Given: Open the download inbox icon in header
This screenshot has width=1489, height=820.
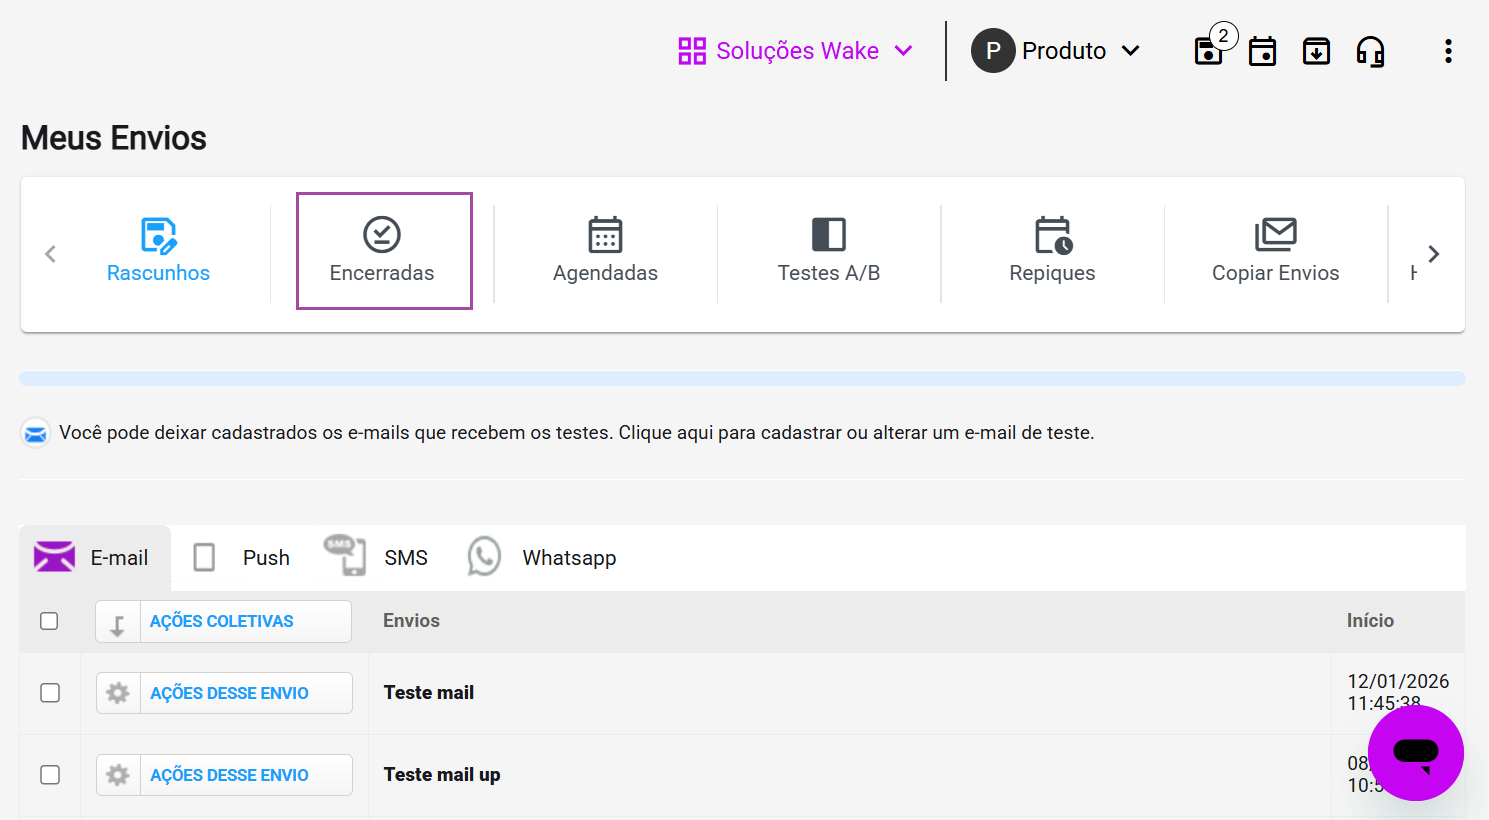Looking at the screenshot, I should (x=1316, y=51).
